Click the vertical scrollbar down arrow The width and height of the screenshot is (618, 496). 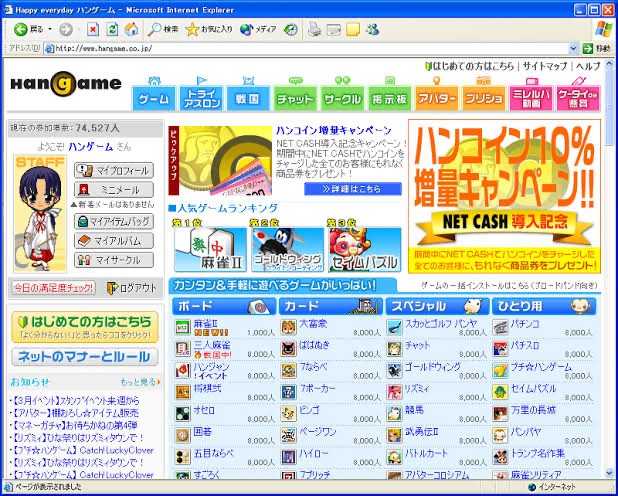point(609,473)
